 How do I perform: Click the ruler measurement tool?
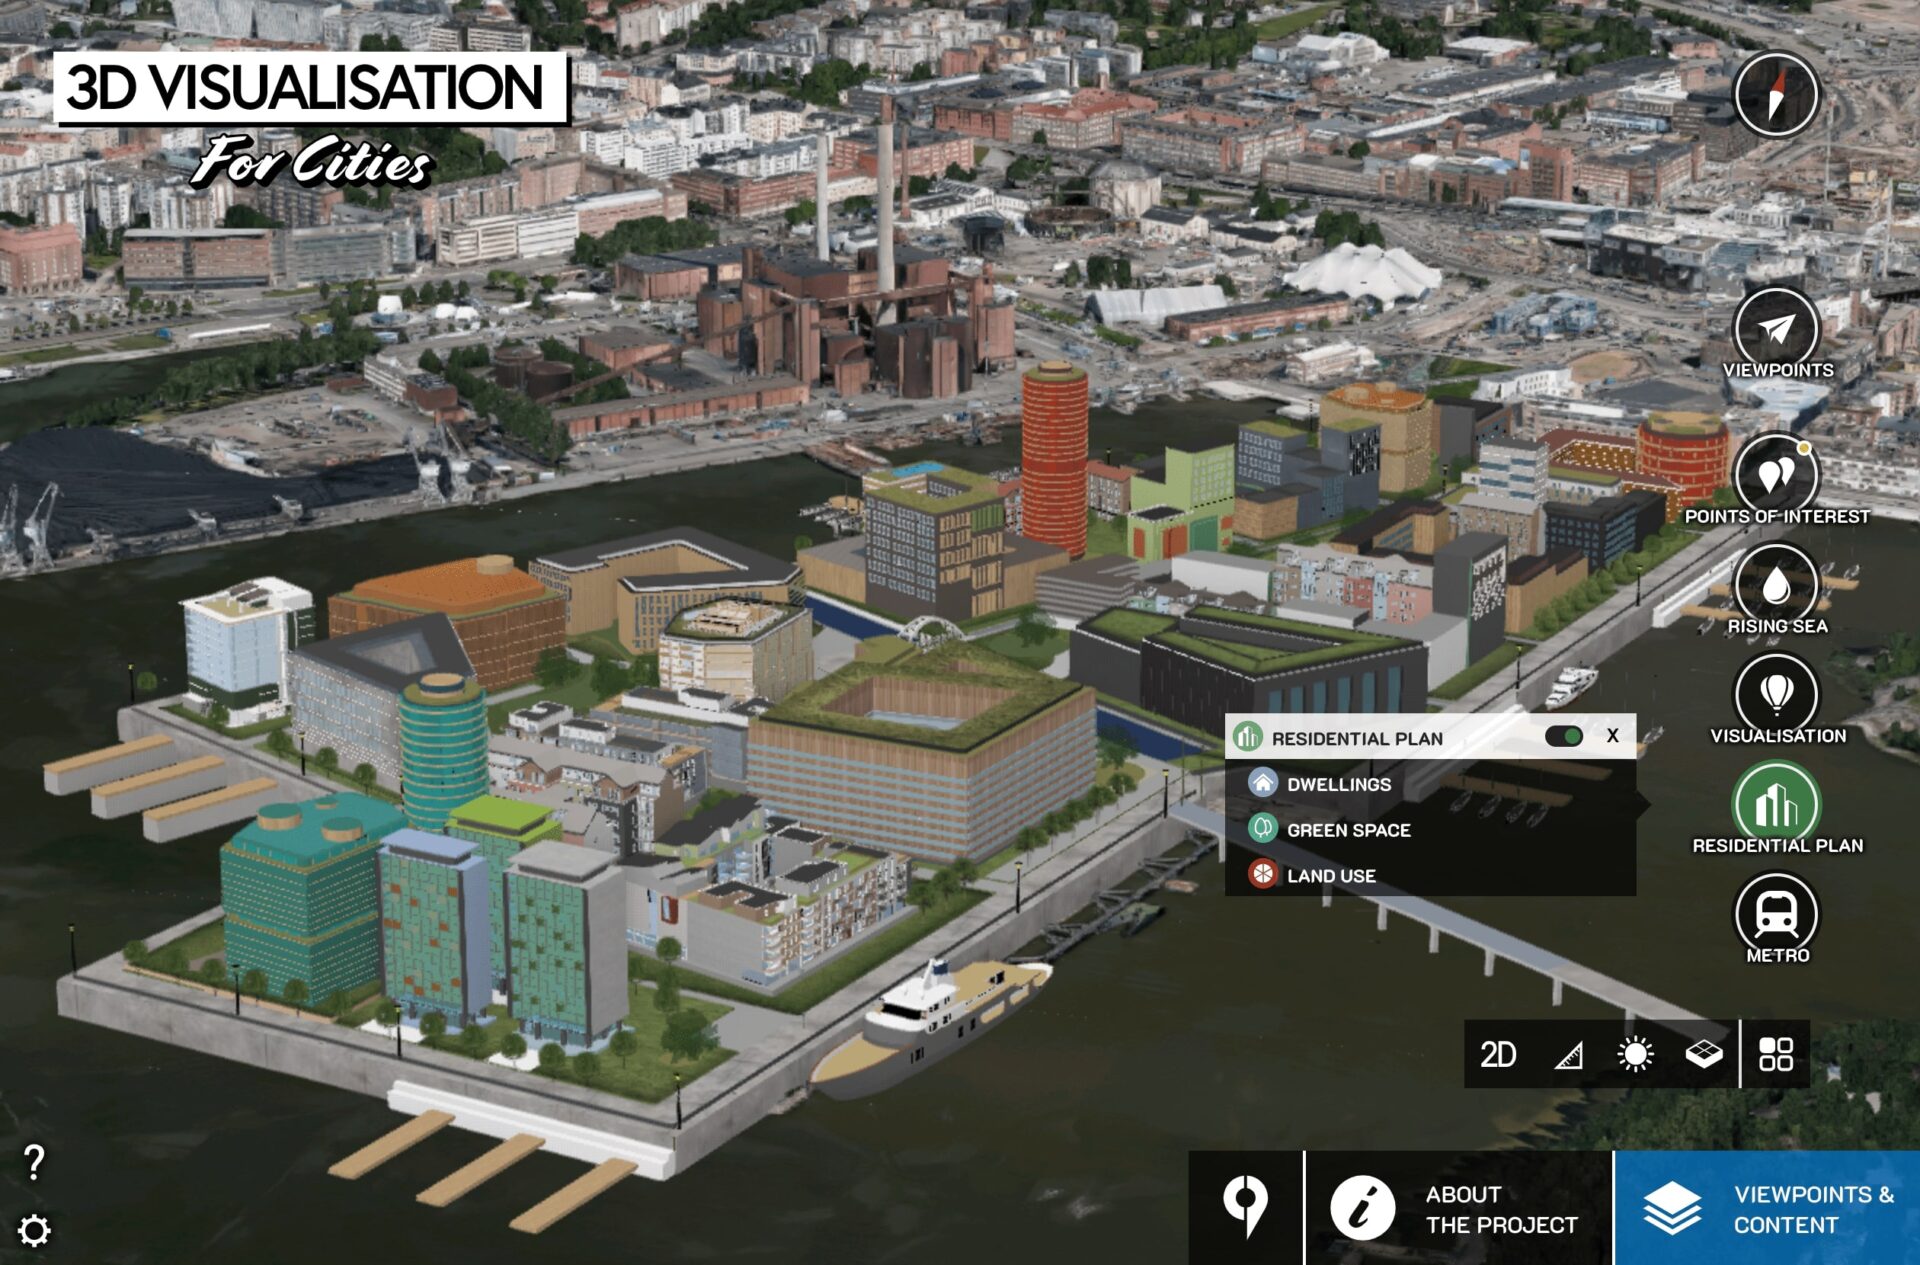coord(1568,1054)
